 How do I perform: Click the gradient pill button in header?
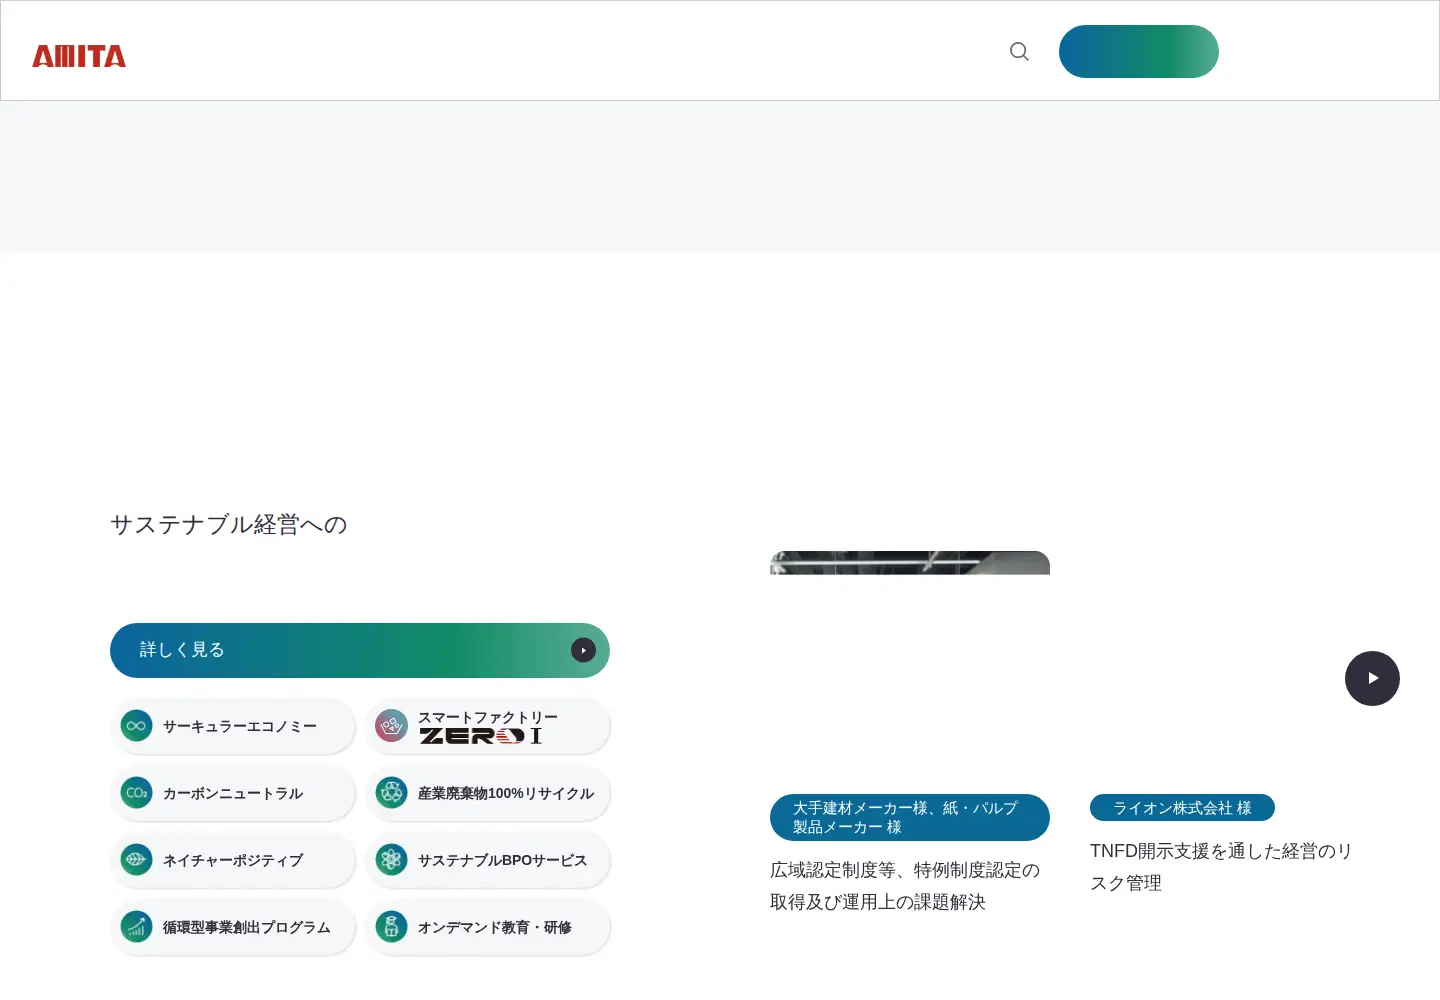[x=1139, y=51]
